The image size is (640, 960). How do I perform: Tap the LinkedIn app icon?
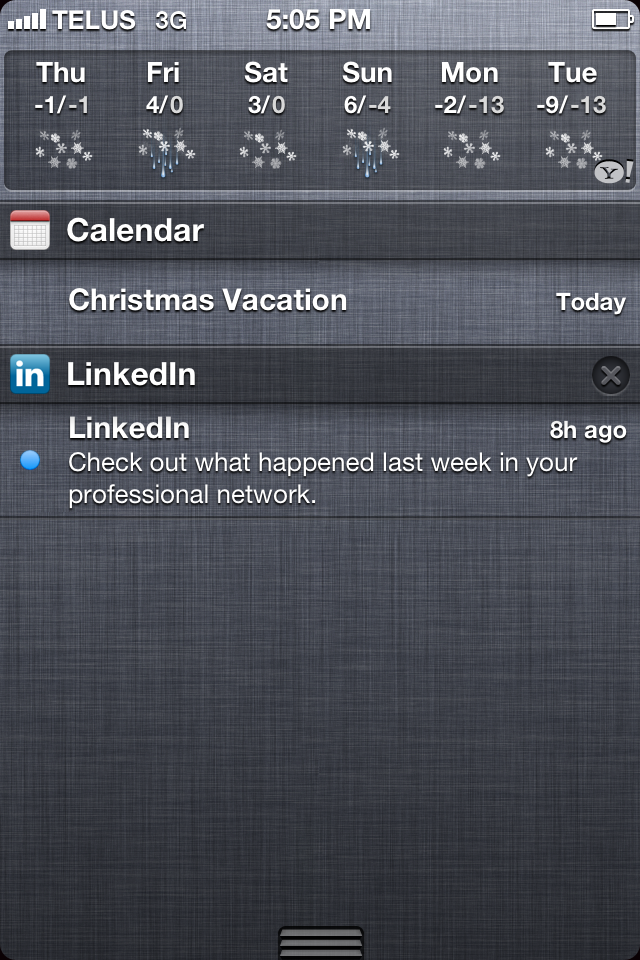30,375
